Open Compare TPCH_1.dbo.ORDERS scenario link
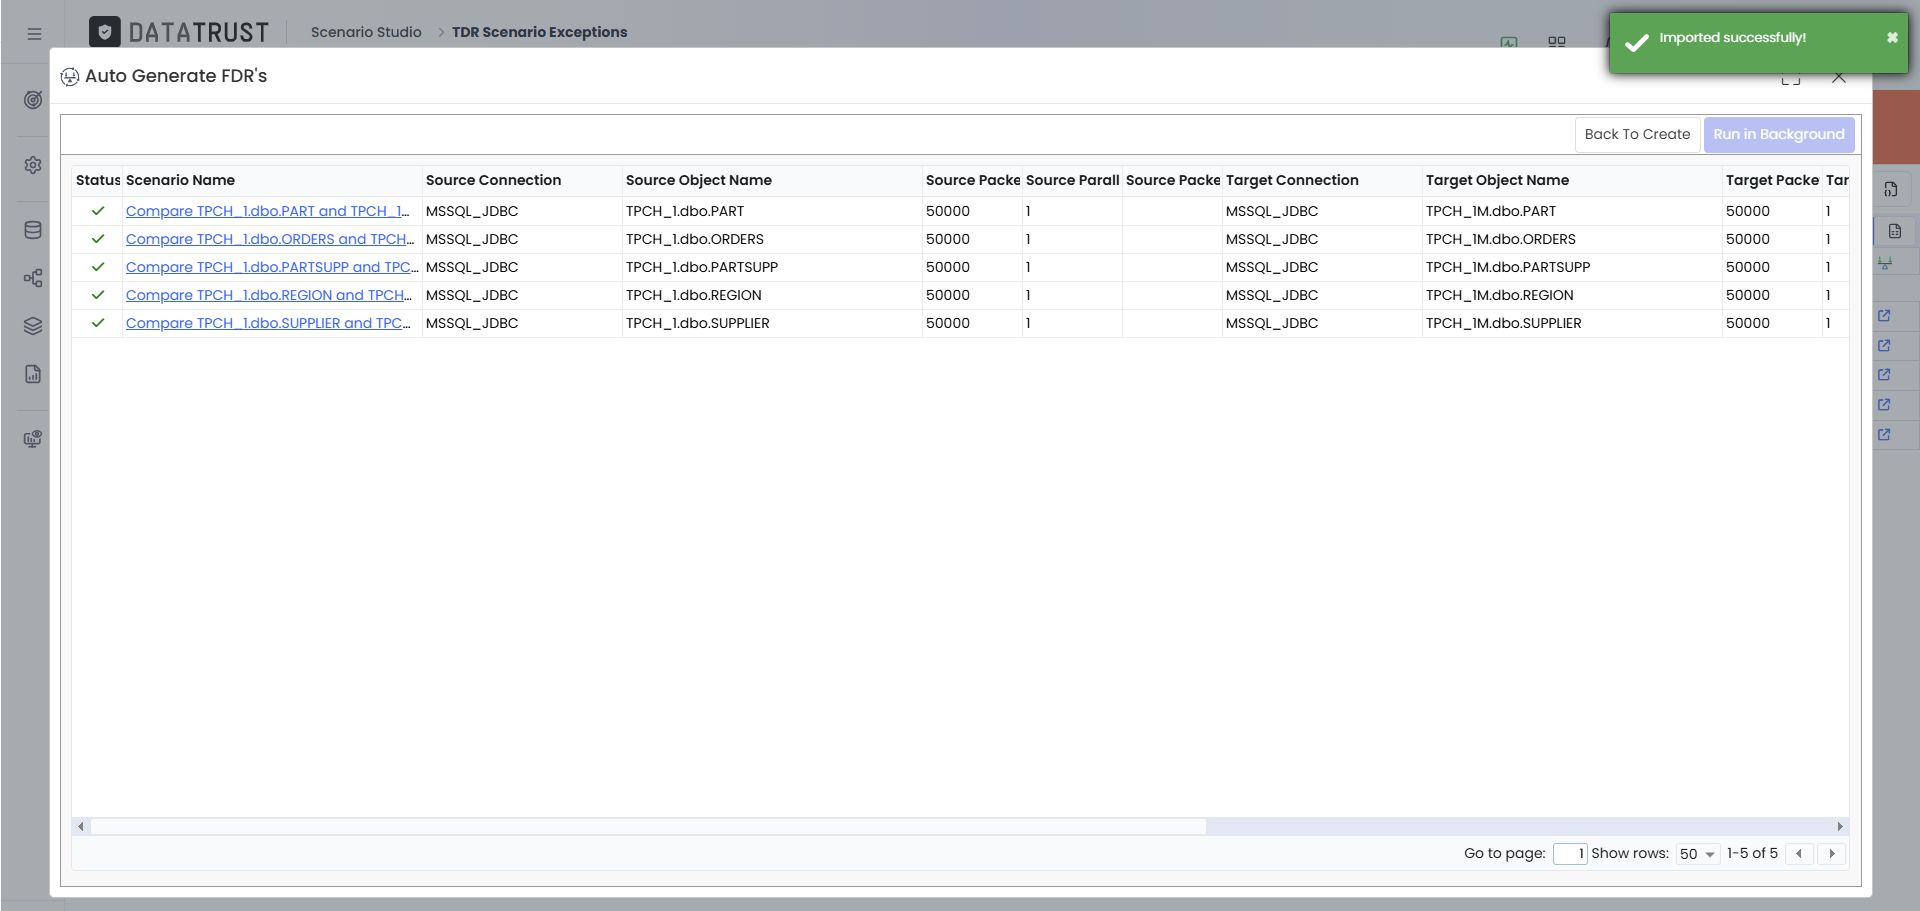 click(x=270, y=239)
